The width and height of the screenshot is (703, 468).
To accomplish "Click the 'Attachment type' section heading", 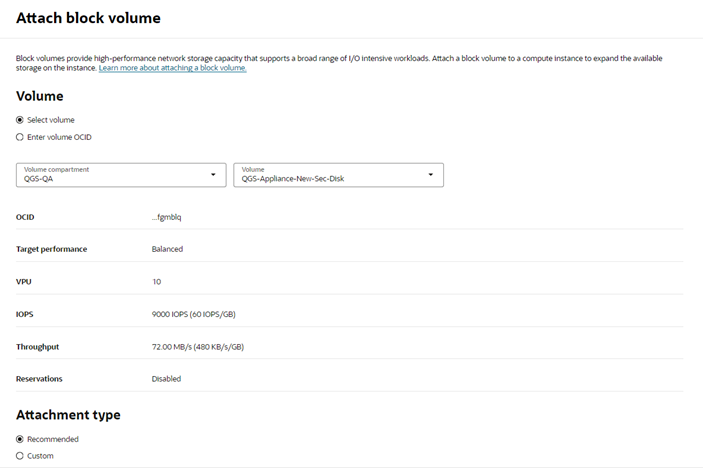I will pos(68,414).
